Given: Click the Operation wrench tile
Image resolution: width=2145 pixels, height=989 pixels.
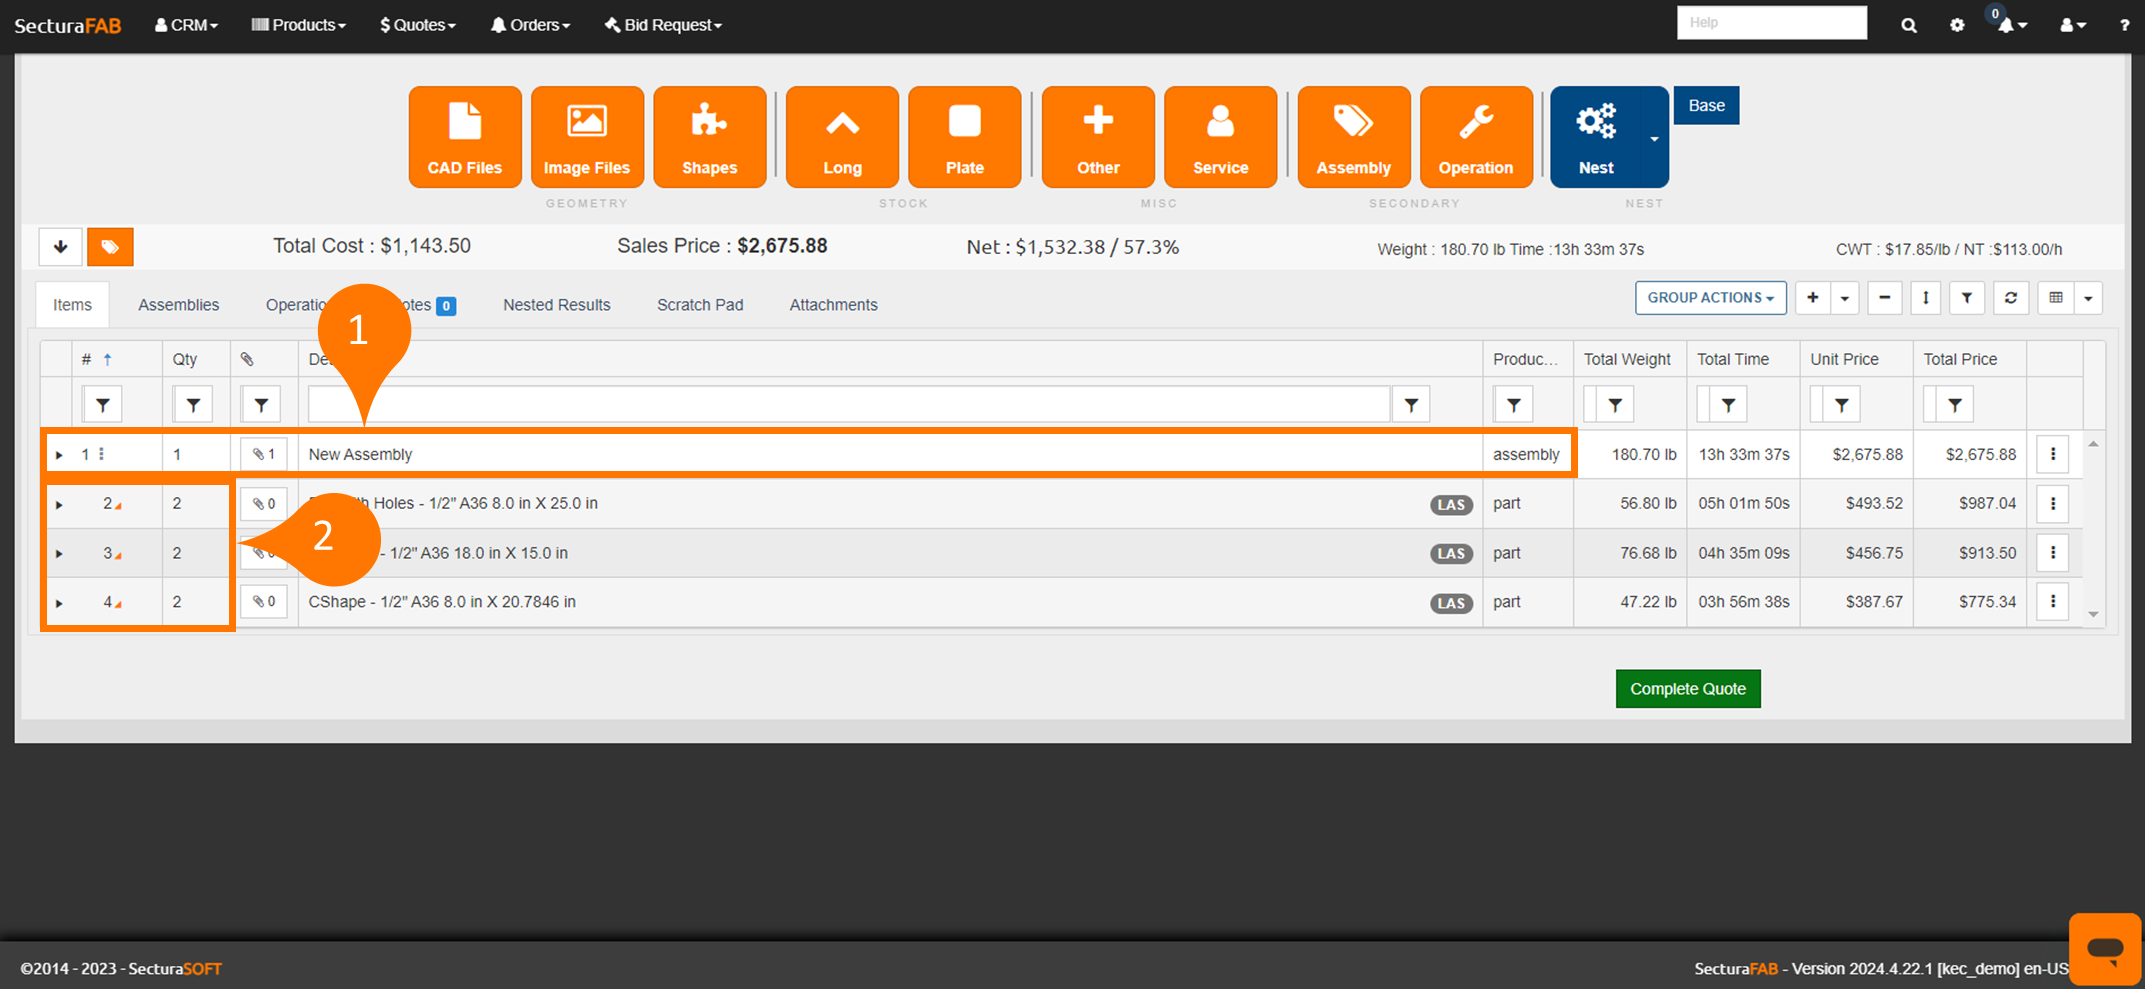Looking at the screenshot, I should click(1475, 137).
